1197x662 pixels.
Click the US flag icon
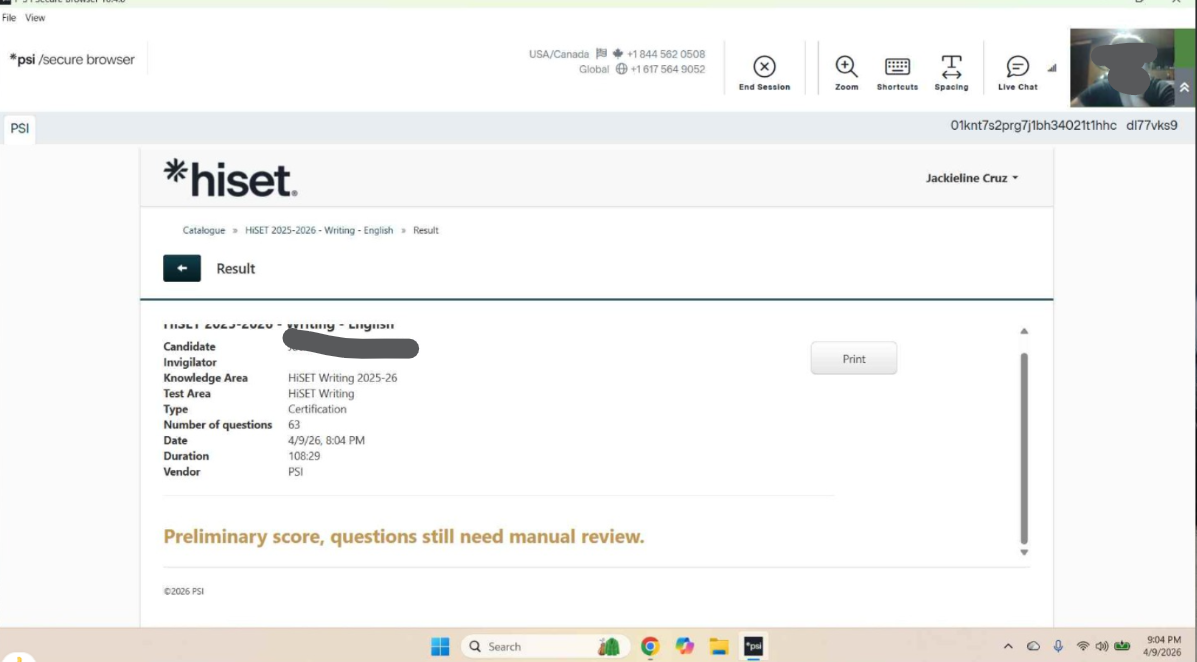click(x=602, y=53)
